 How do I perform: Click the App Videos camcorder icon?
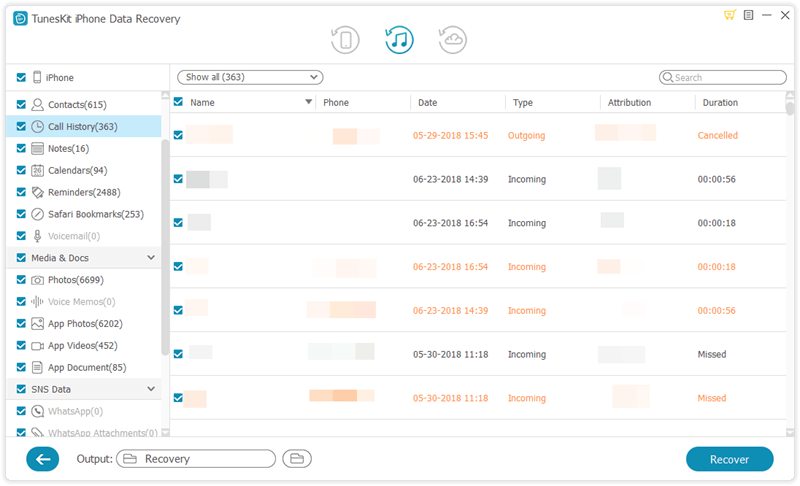point(37,346)
